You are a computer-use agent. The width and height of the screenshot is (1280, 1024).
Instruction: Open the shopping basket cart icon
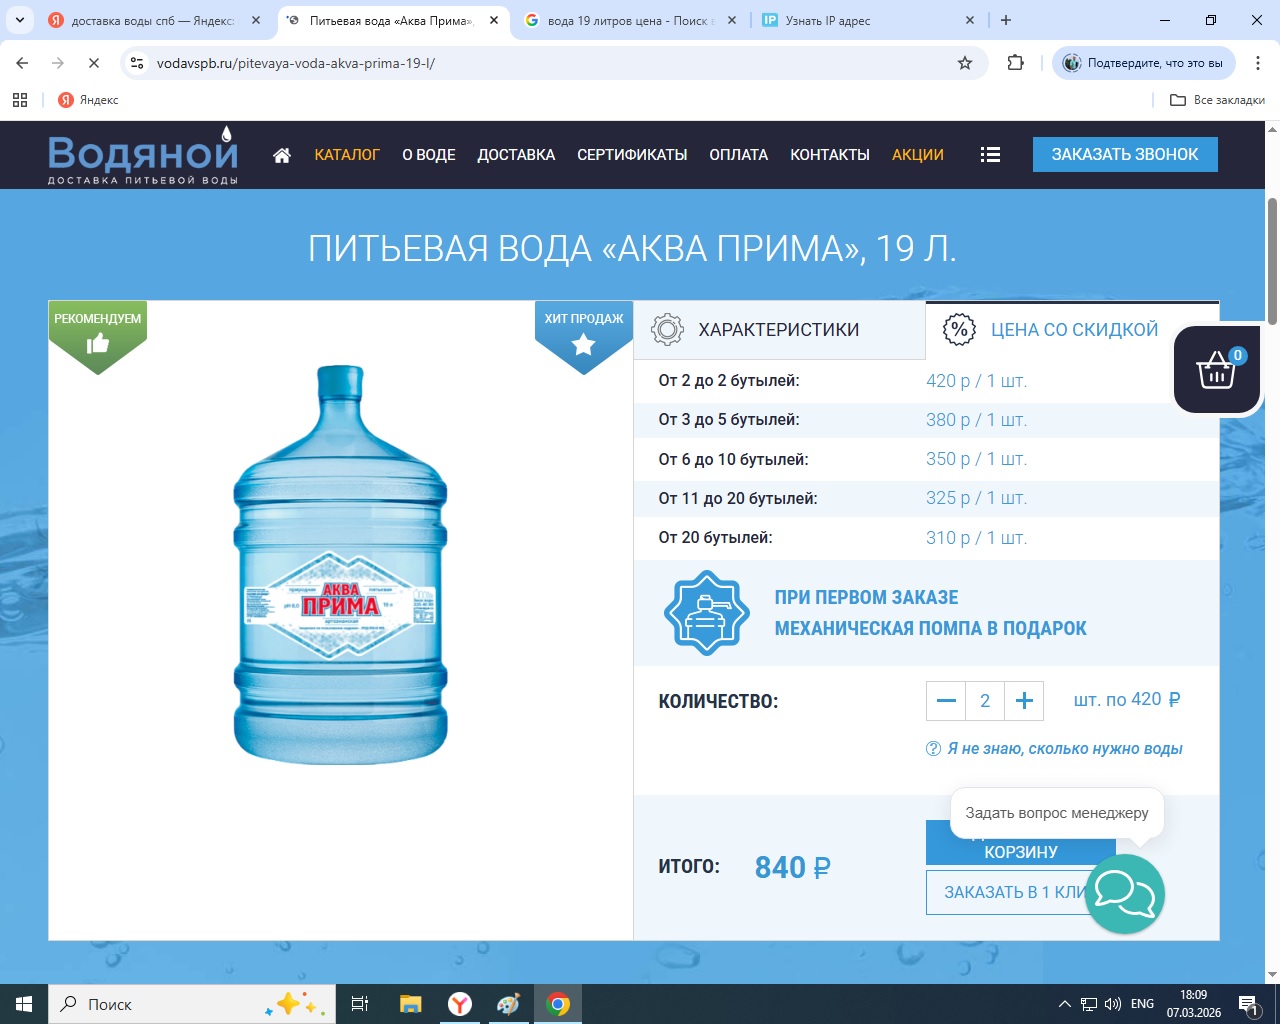[1216, 369]
